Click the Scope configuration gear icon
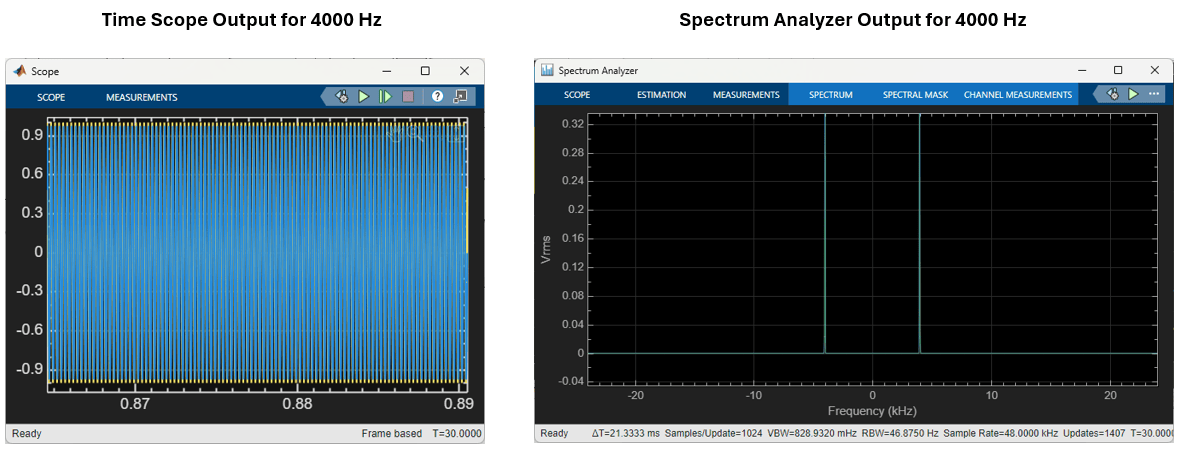The image size is (1178, 449). (x=341, y=97)
